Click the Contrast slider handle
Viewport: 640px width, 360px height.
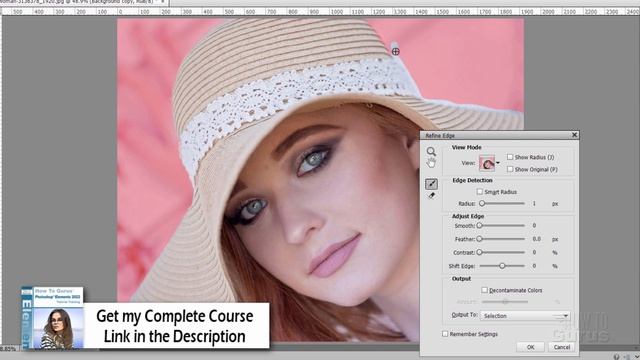480,252
